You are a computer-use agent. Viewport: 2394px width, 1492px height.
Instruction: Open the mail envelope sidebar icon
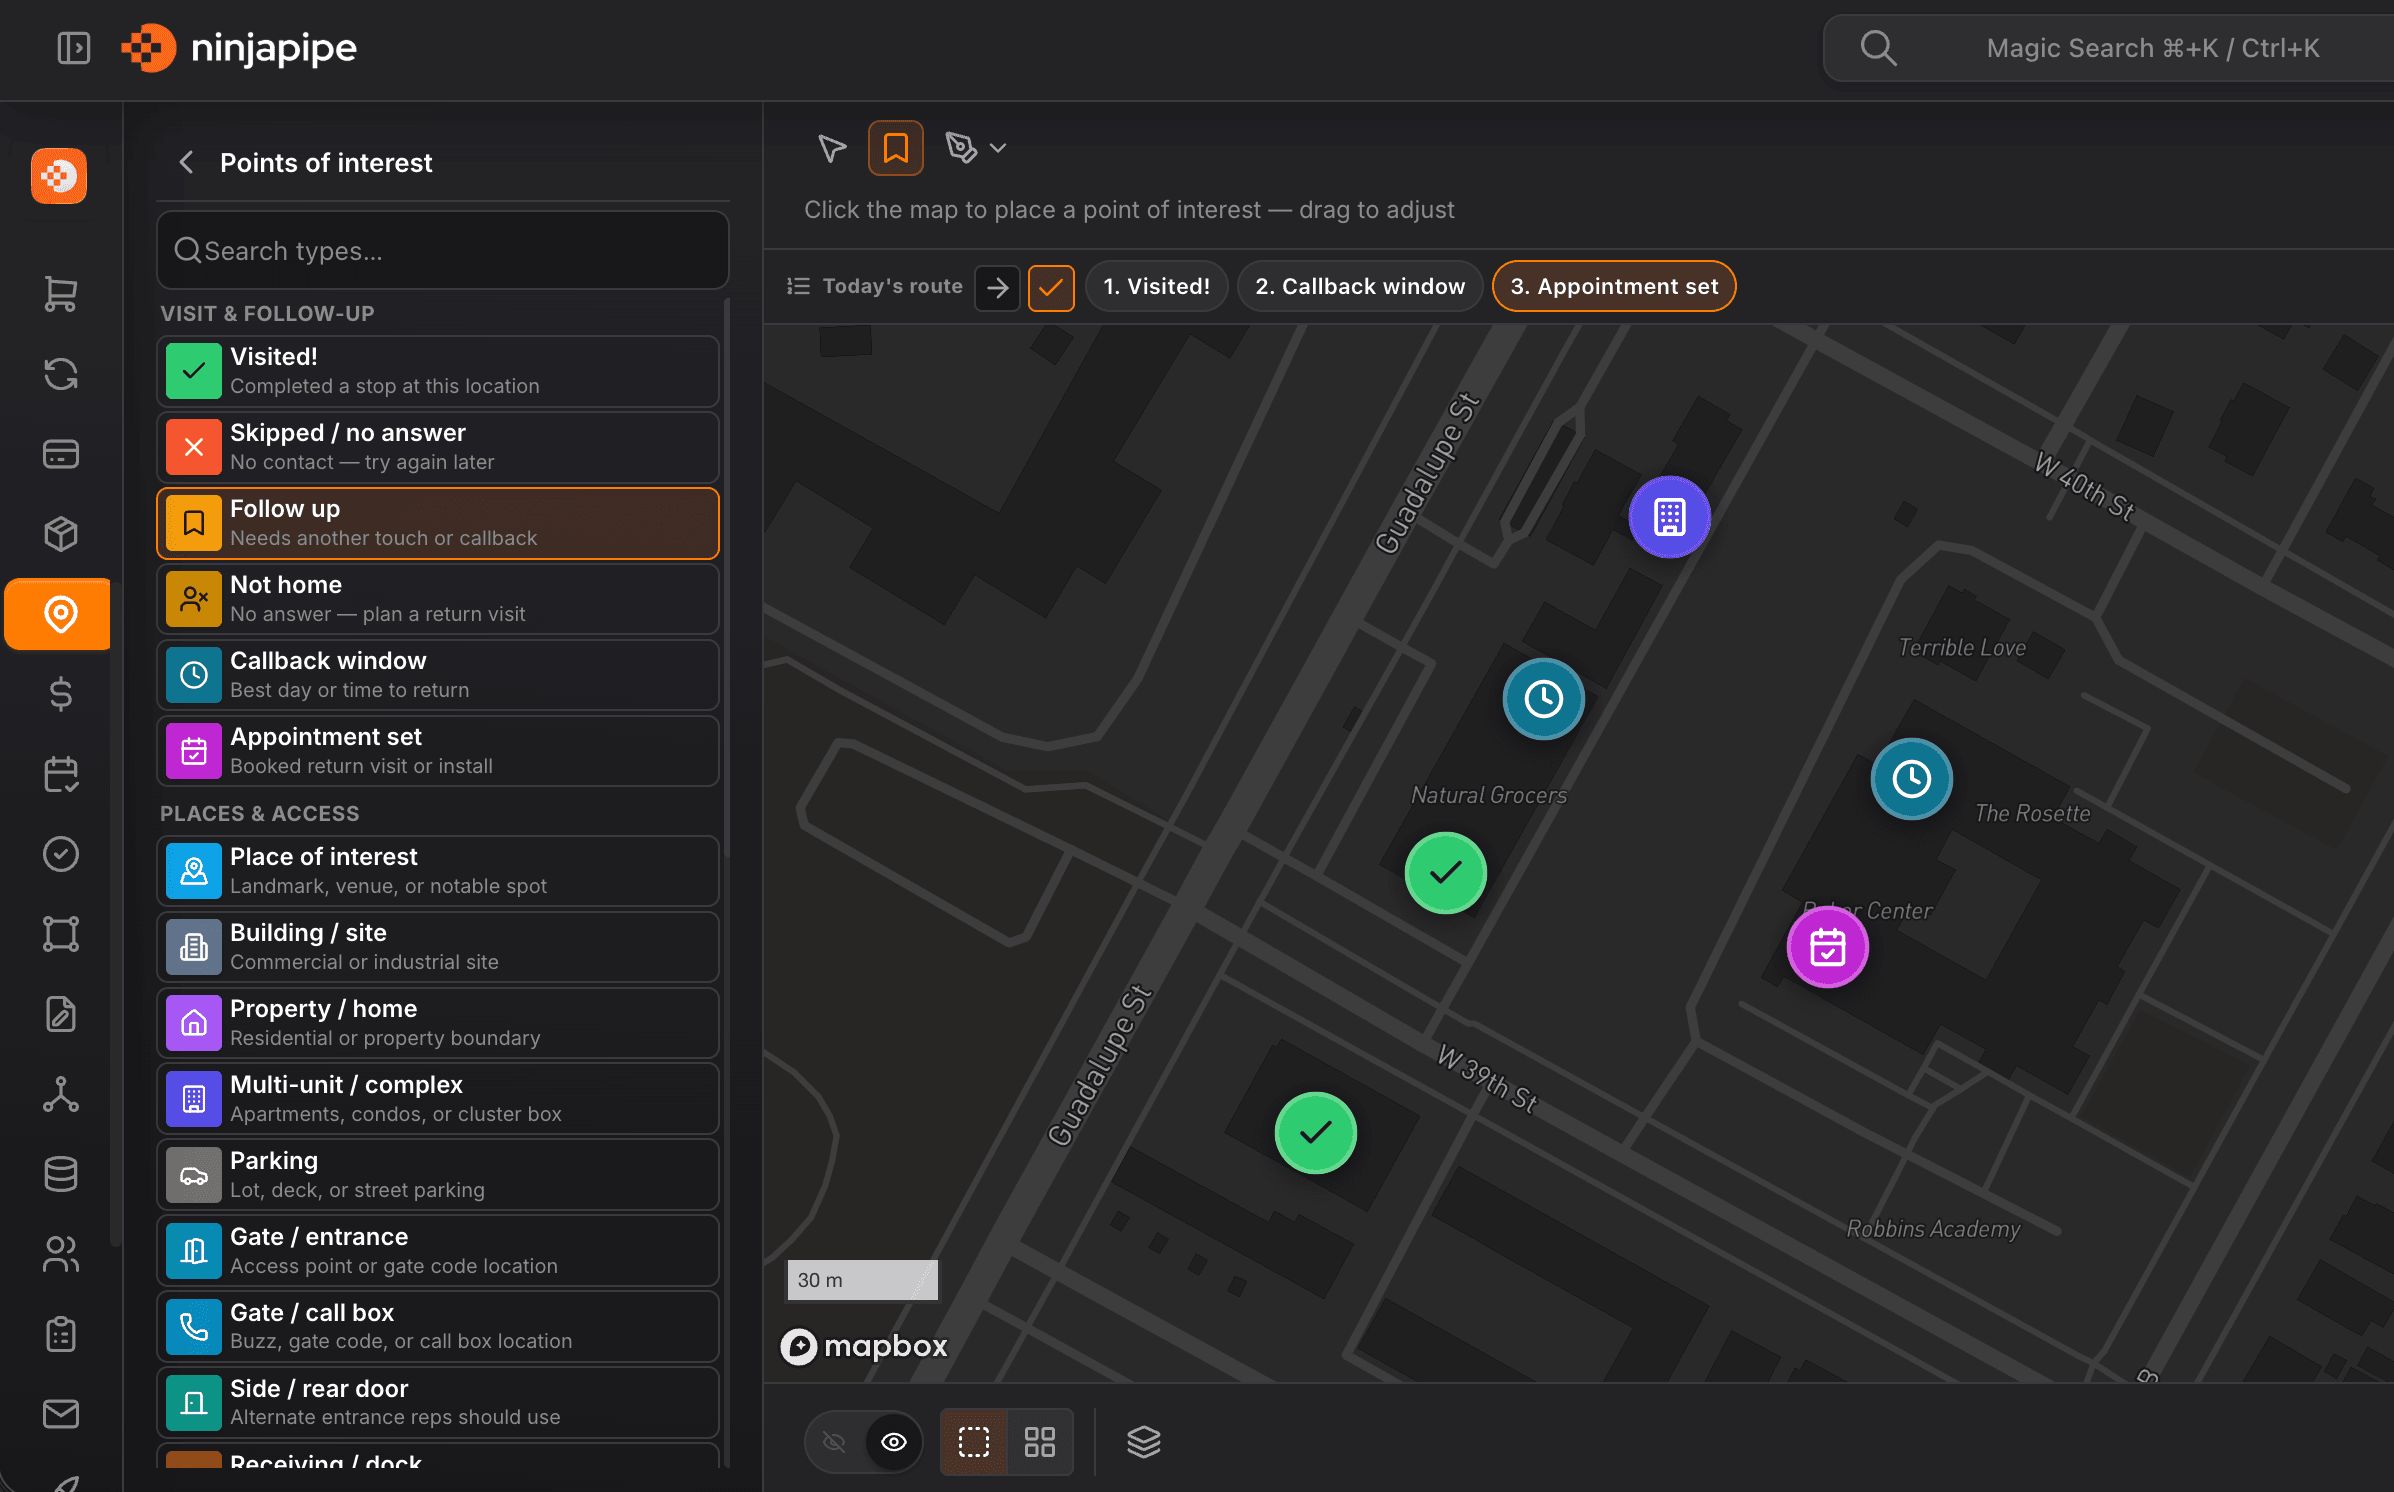pos(61,1413)
